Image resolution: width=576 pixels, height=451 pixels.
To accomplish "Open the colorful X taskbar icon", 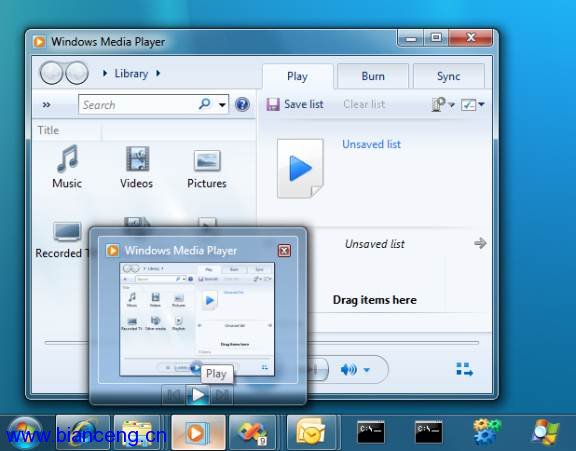I will click(x=253, y=433).
